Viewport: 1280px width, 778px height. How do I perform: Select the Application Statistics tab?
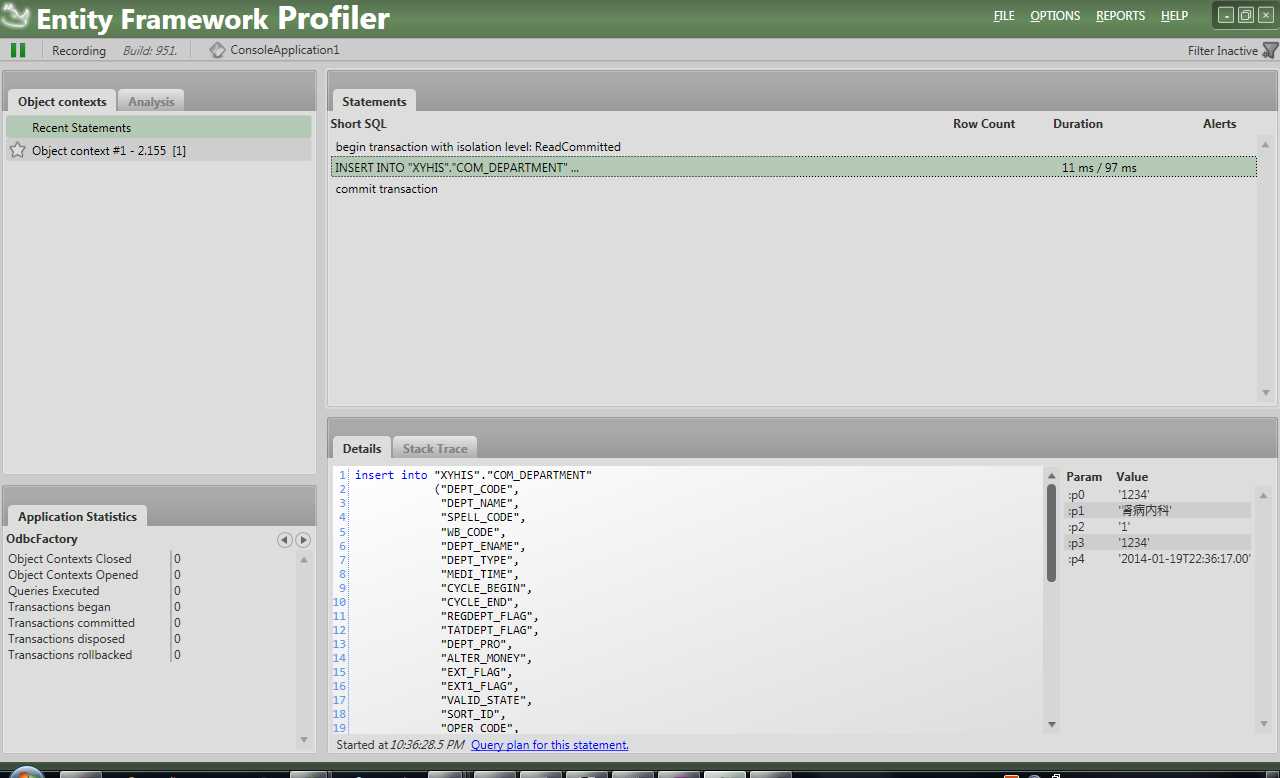point(77,516)
